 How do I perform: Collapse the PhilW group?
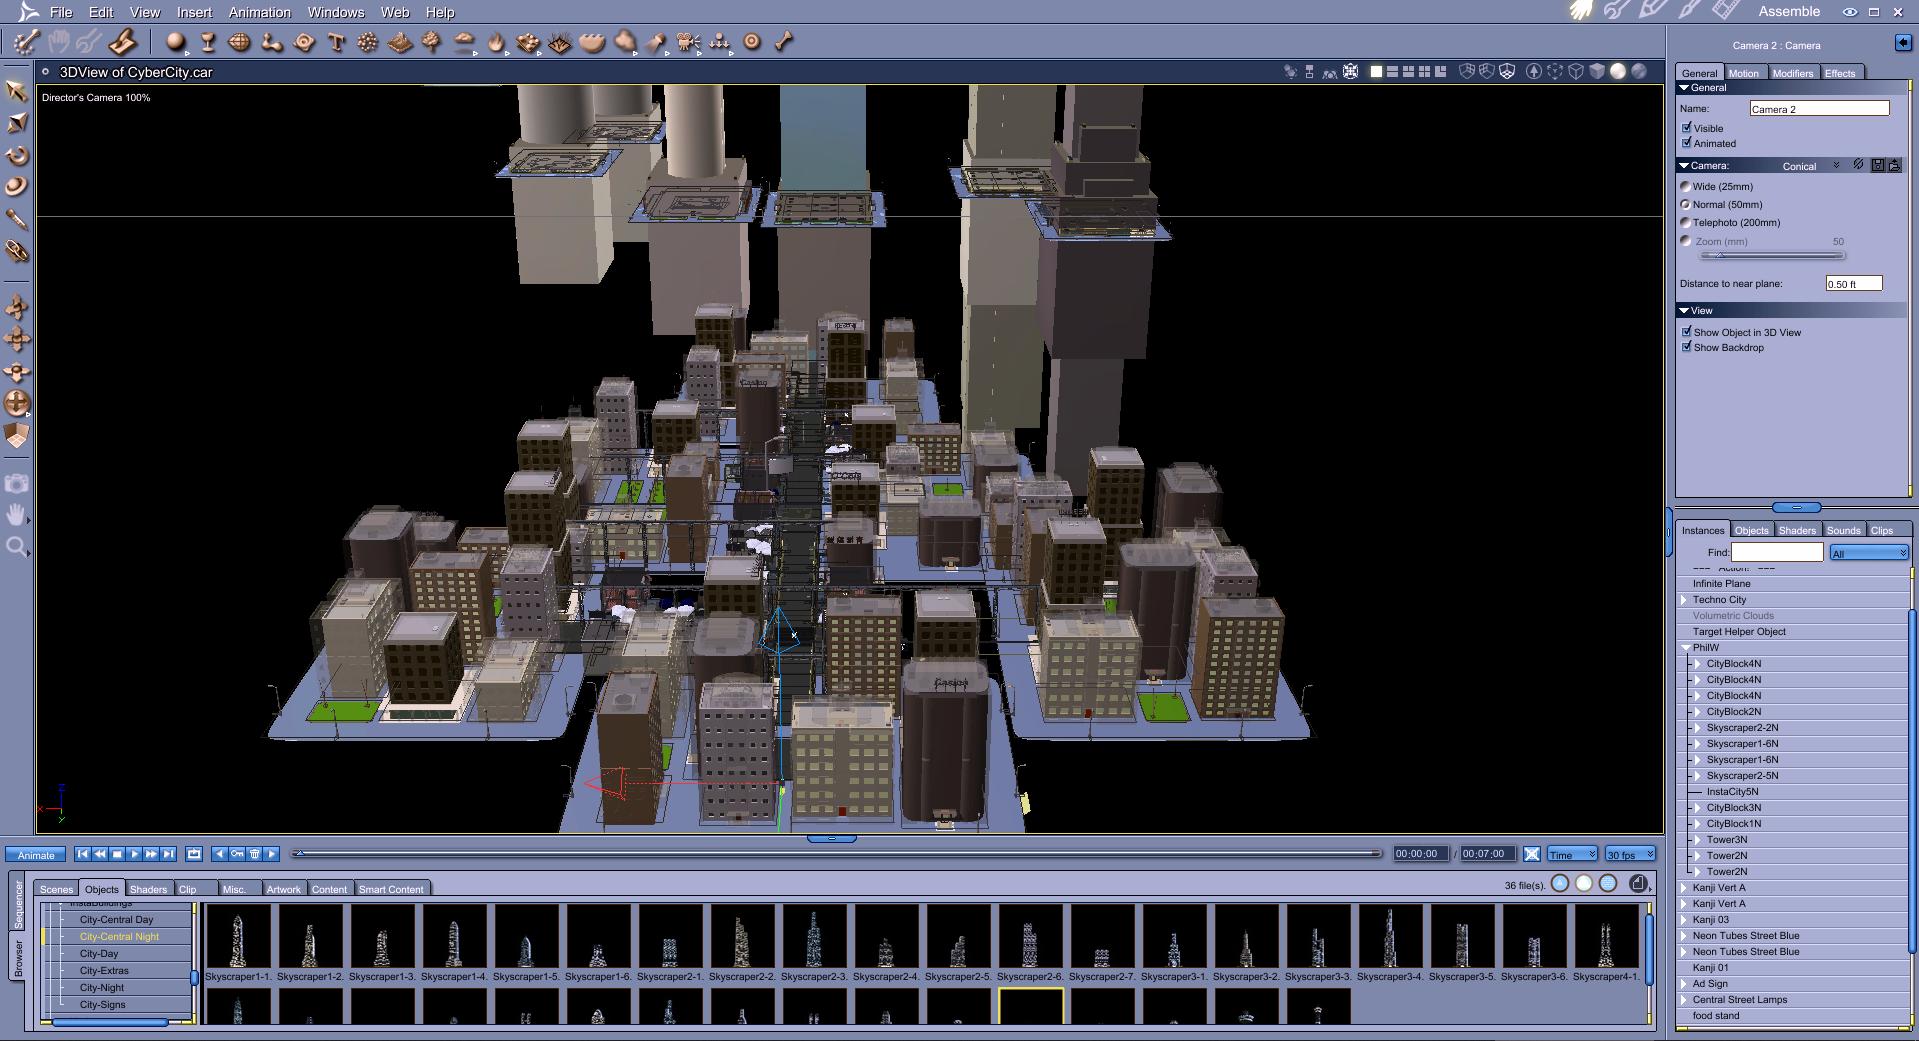1685,648
